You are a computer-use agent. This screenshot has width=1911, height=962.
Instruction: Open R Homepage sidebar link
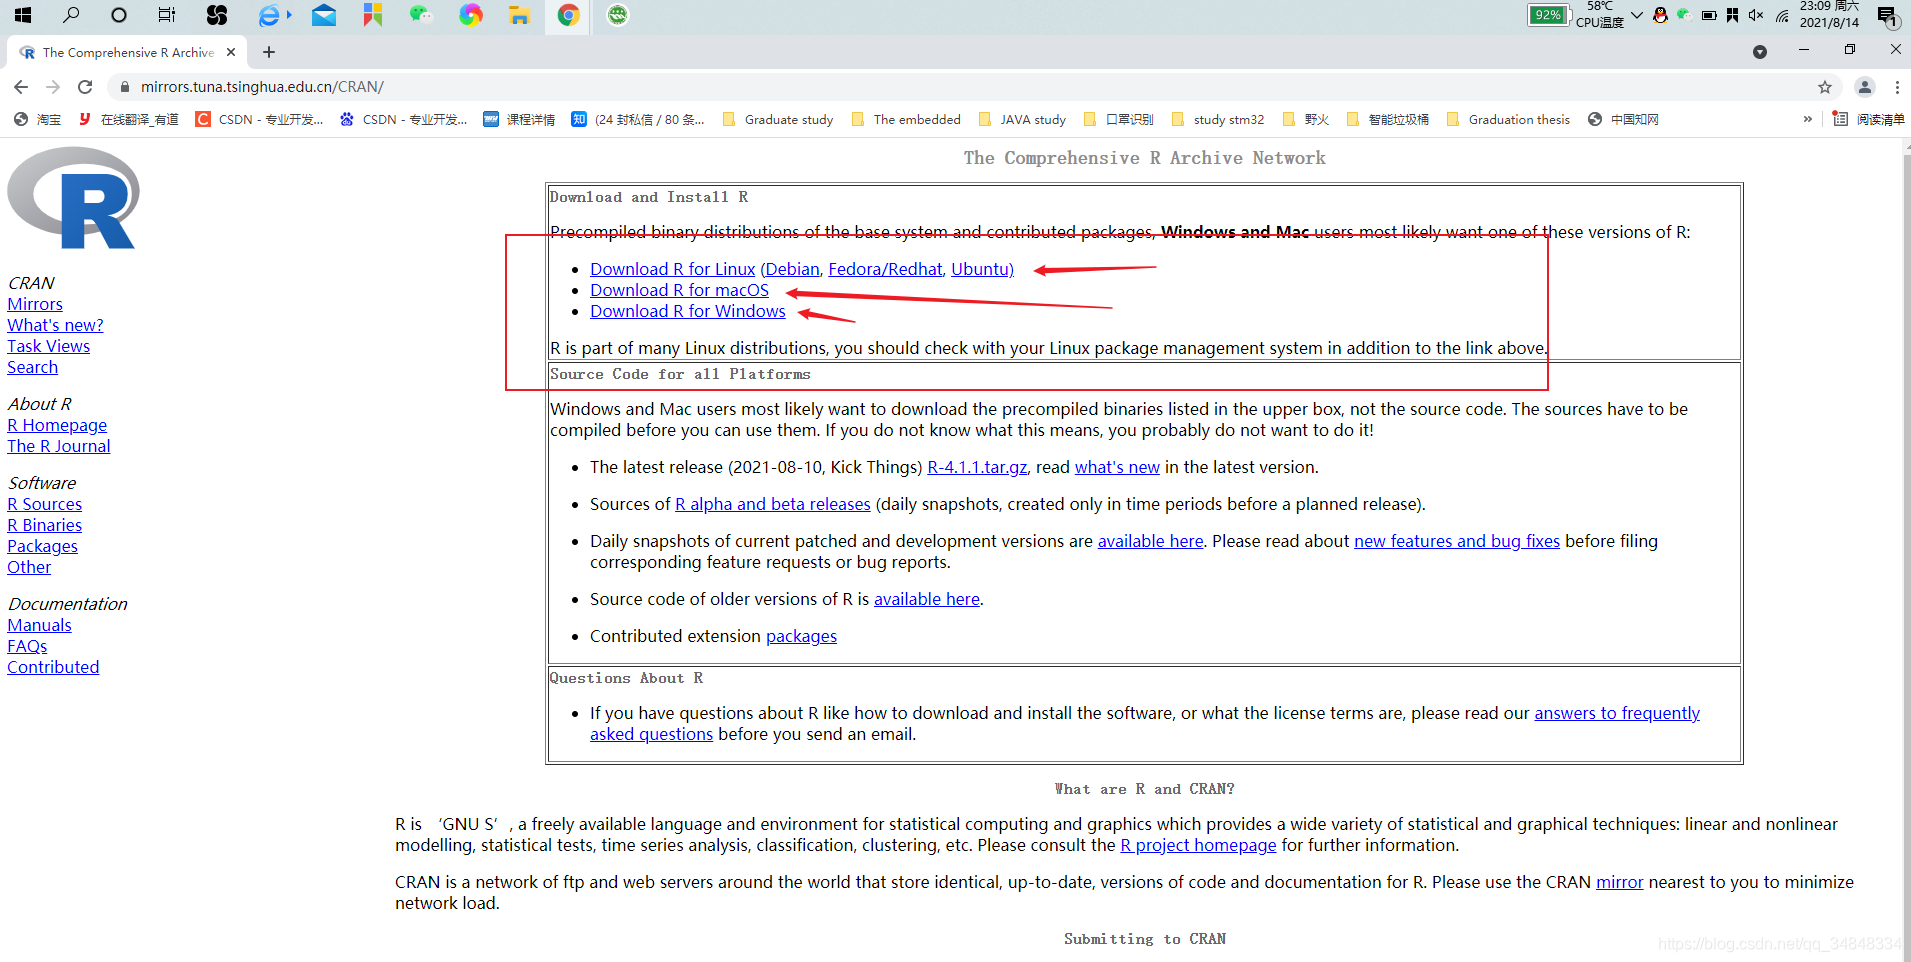(57, 425)
